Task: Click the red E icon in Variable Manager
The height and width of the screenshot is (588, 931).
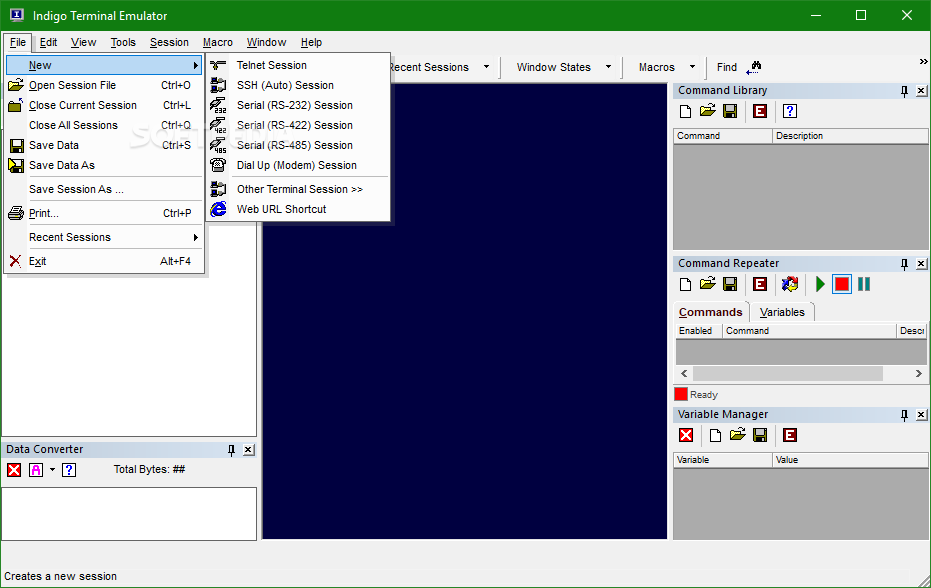Action: coord(789,435)
